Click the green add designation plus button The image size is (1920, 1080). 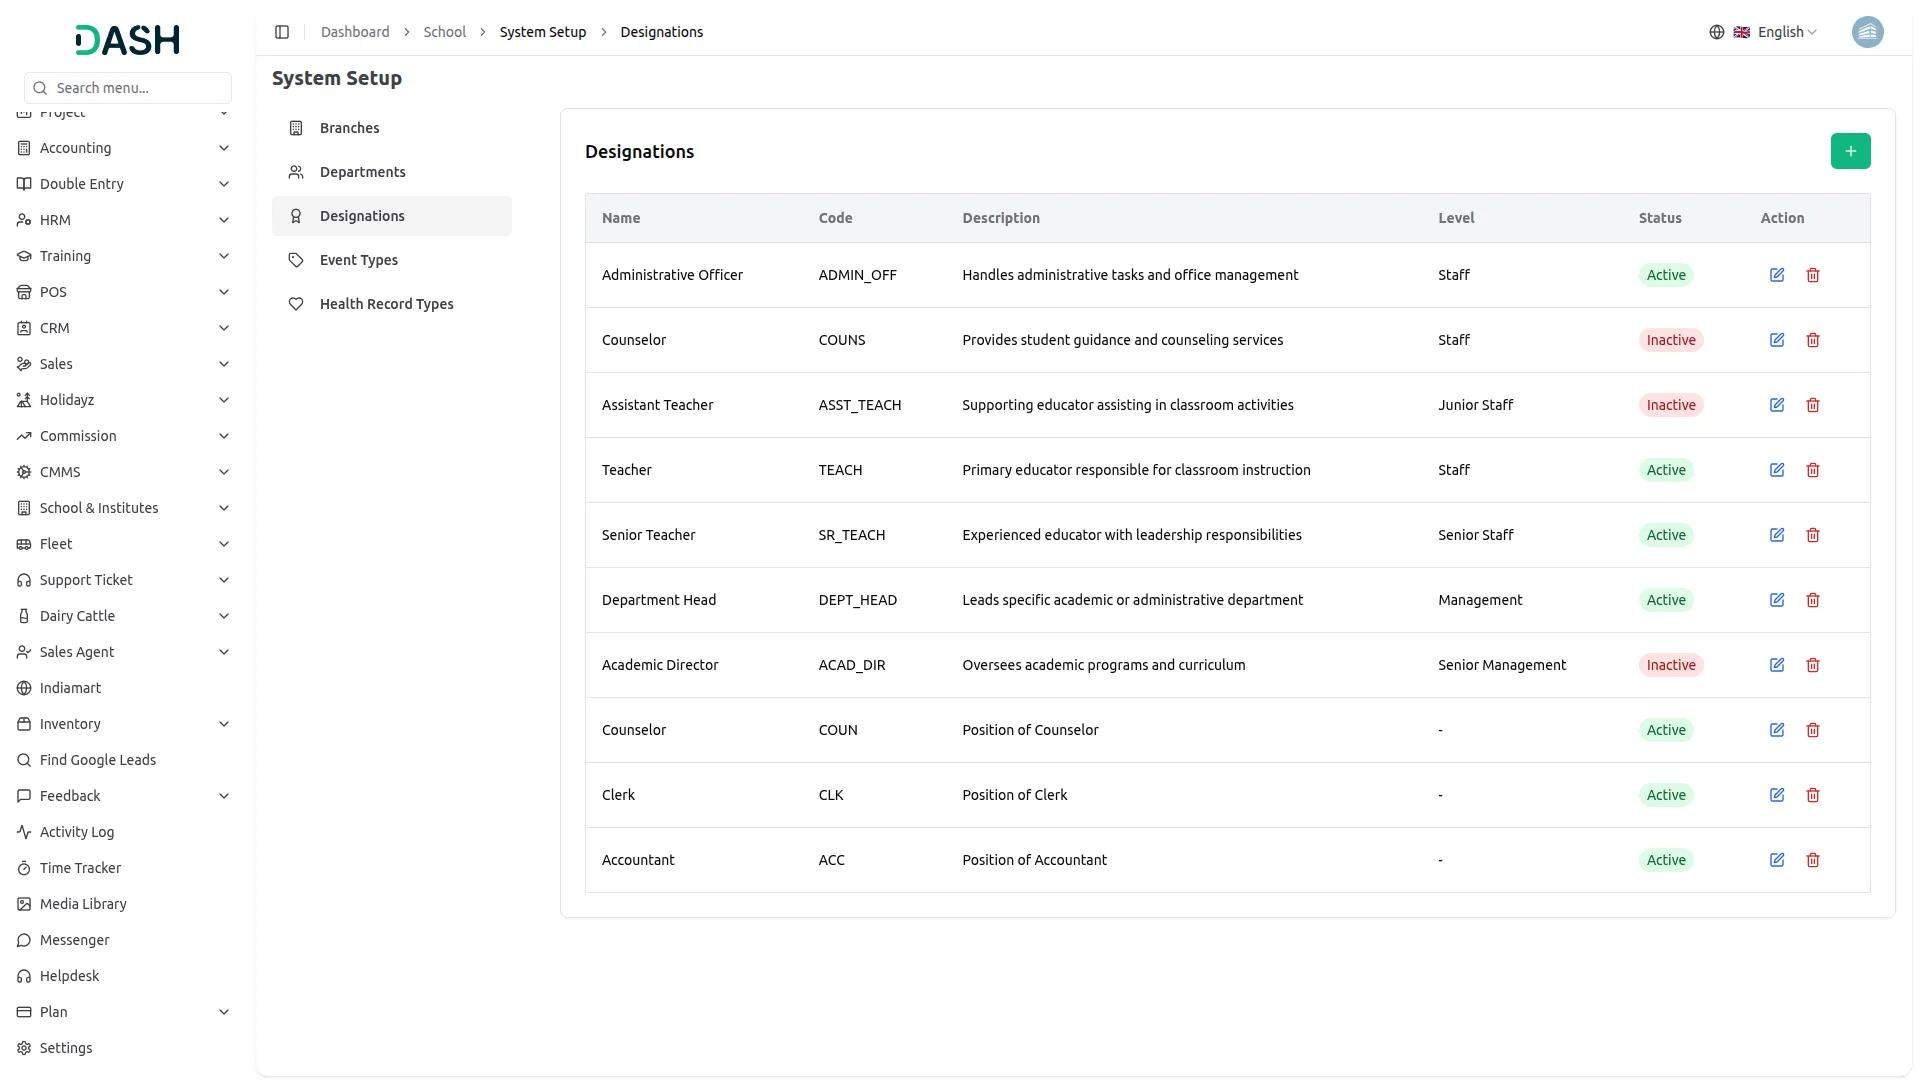point(1850,151)
